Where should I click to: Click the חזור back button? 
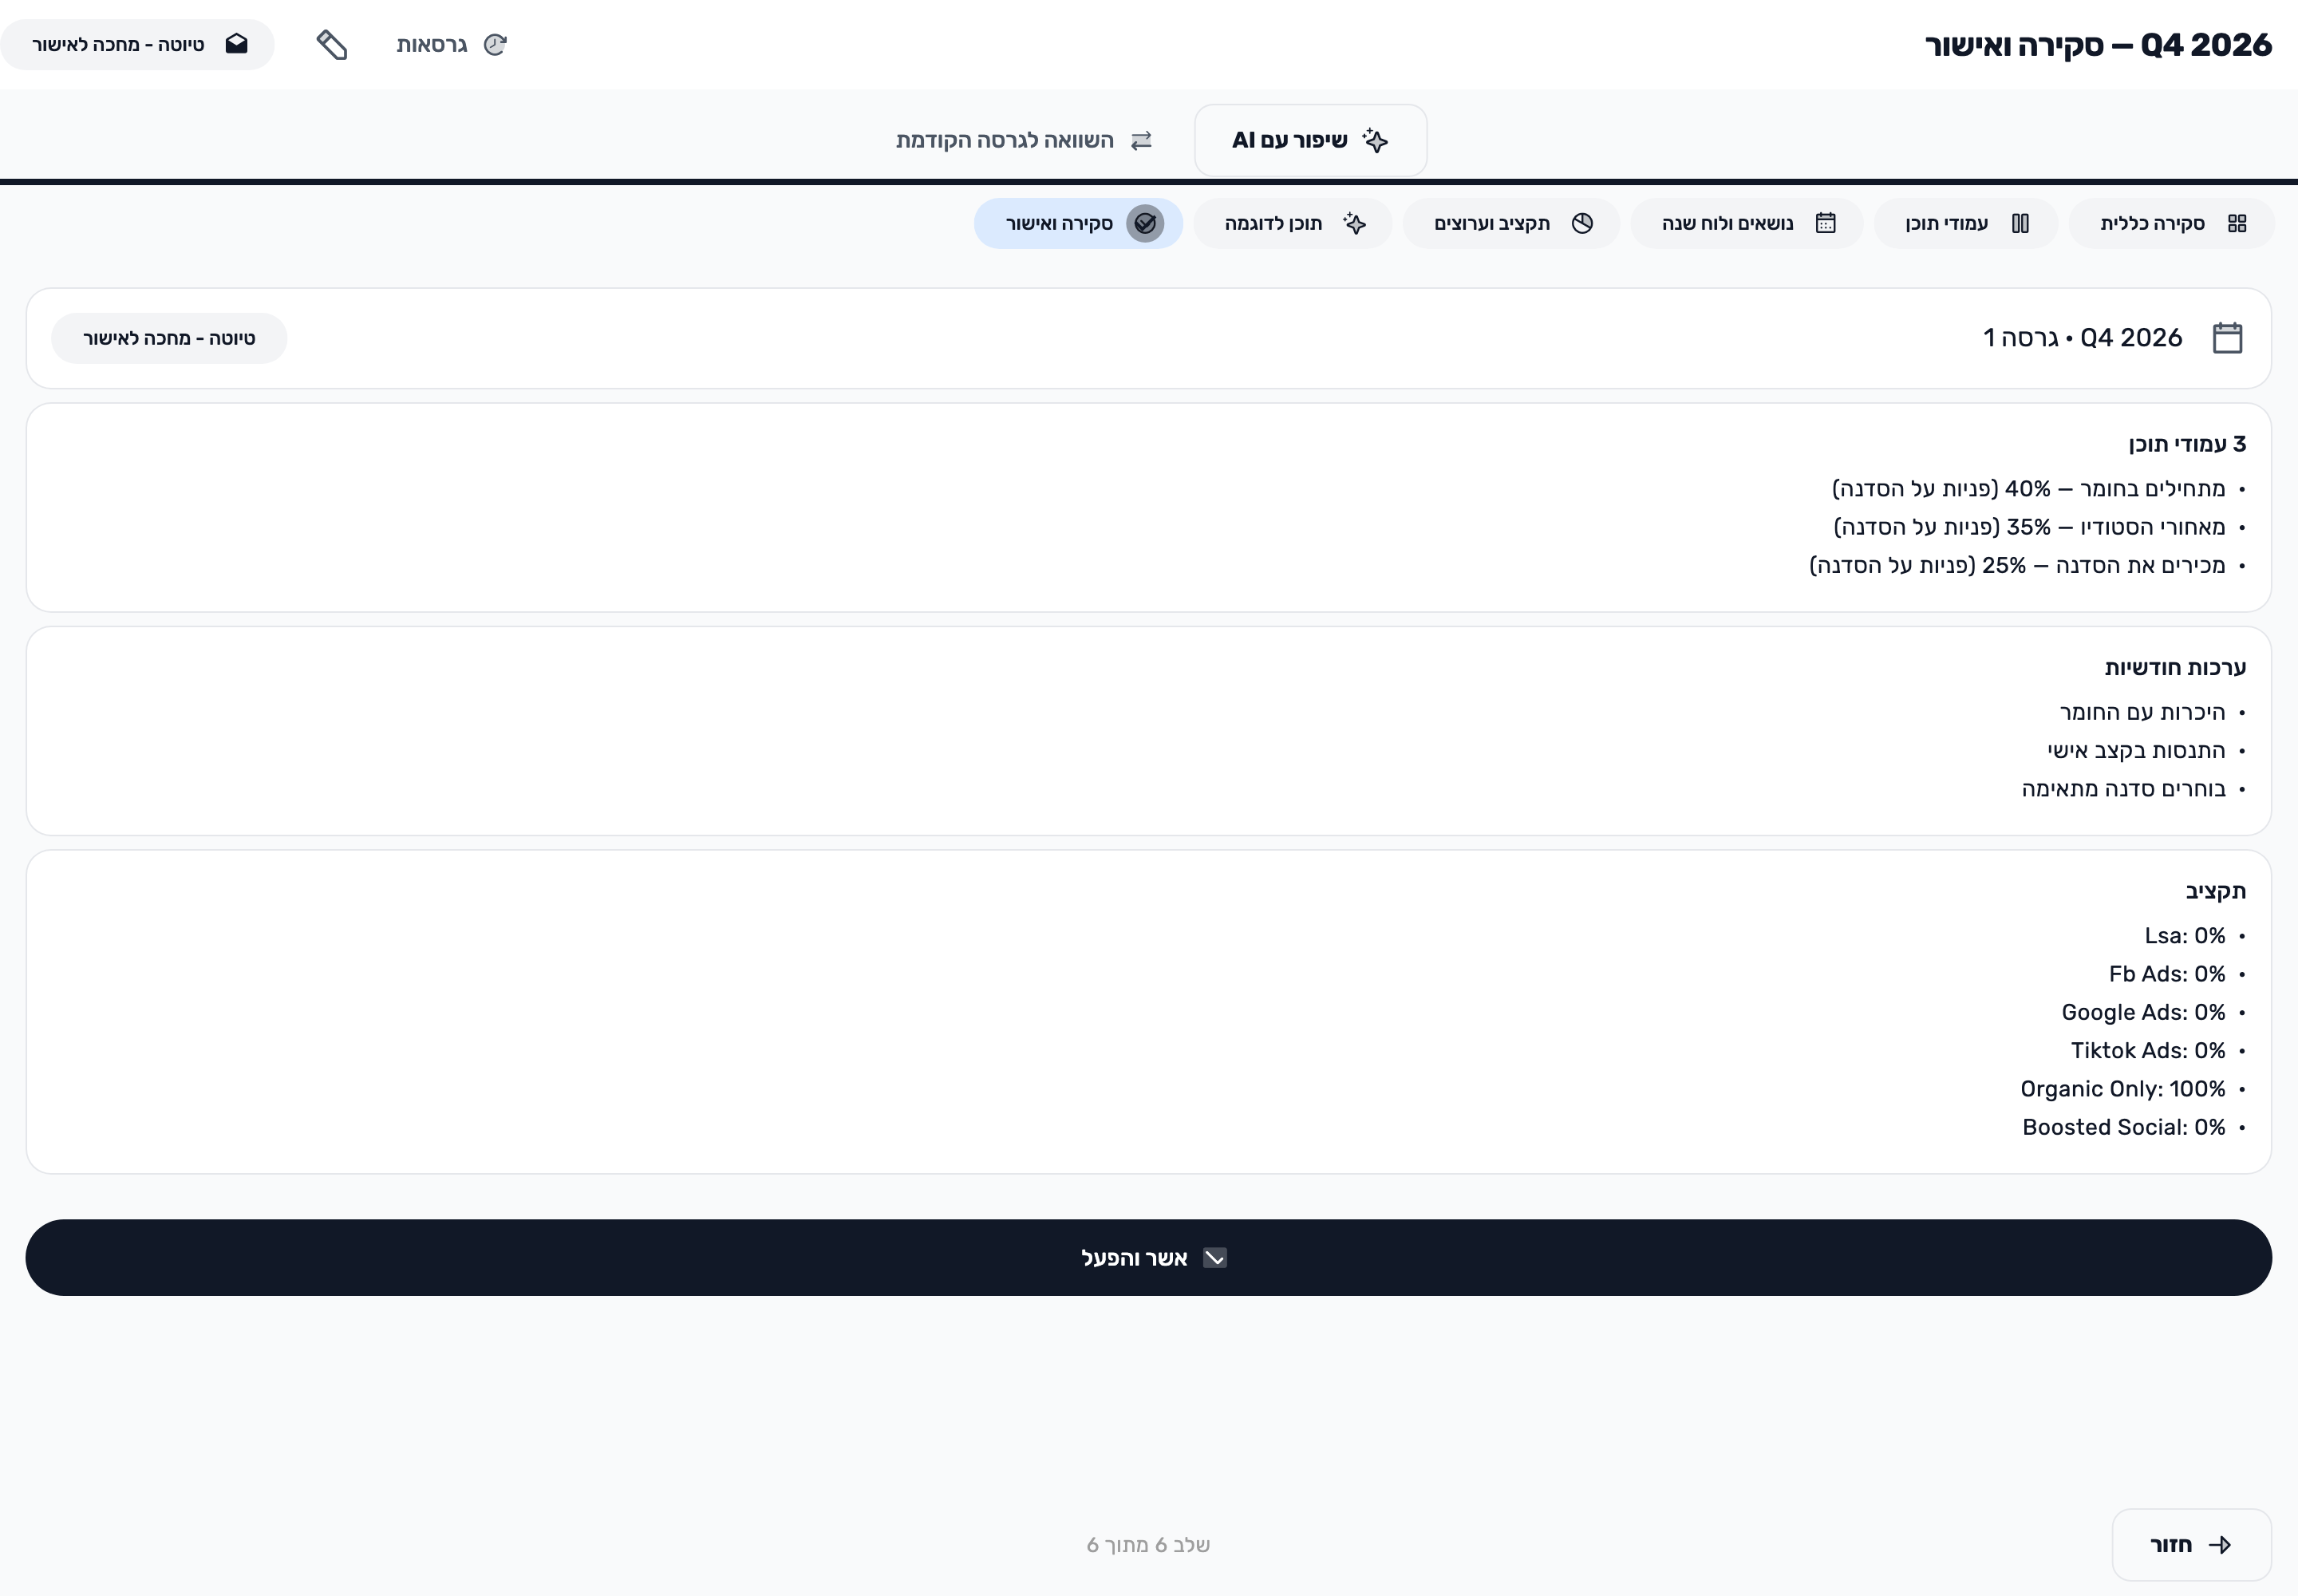point(2191,1545)
